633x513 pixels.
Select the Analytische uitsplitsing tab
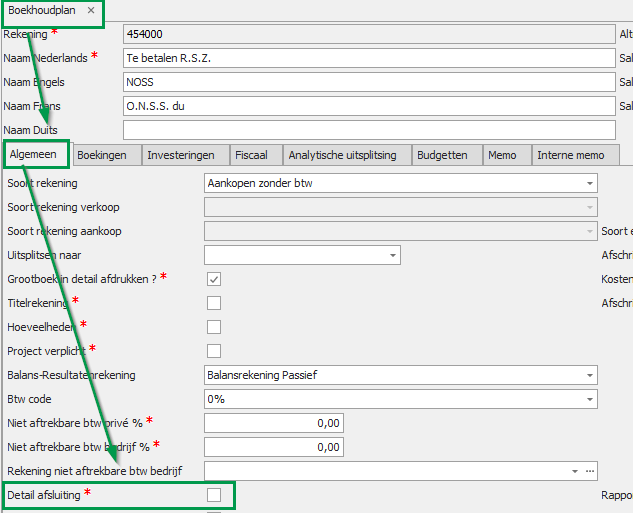pos(342,155)
